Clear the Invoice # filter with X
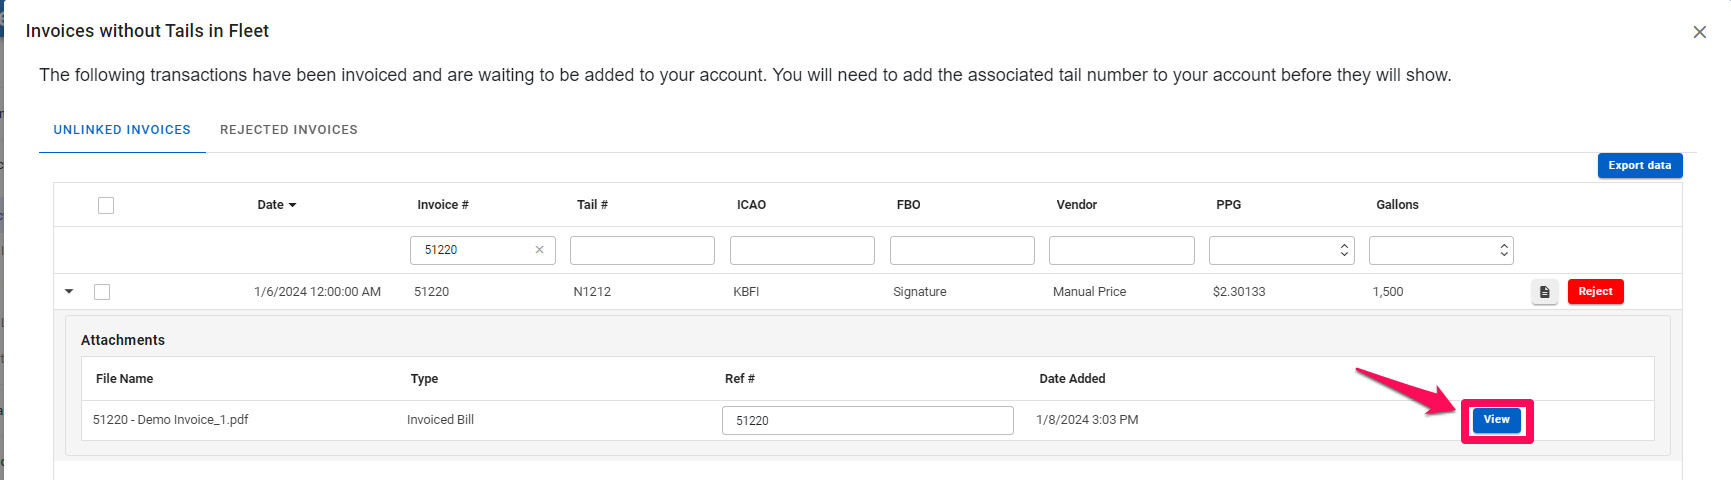1731x480 pixels. (x=539, y=250)
